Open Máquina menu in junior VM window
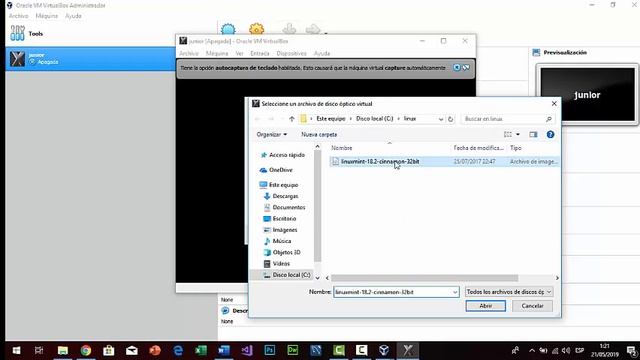The width and height of the screenshot is (640, 360). [x=217, y=53]
